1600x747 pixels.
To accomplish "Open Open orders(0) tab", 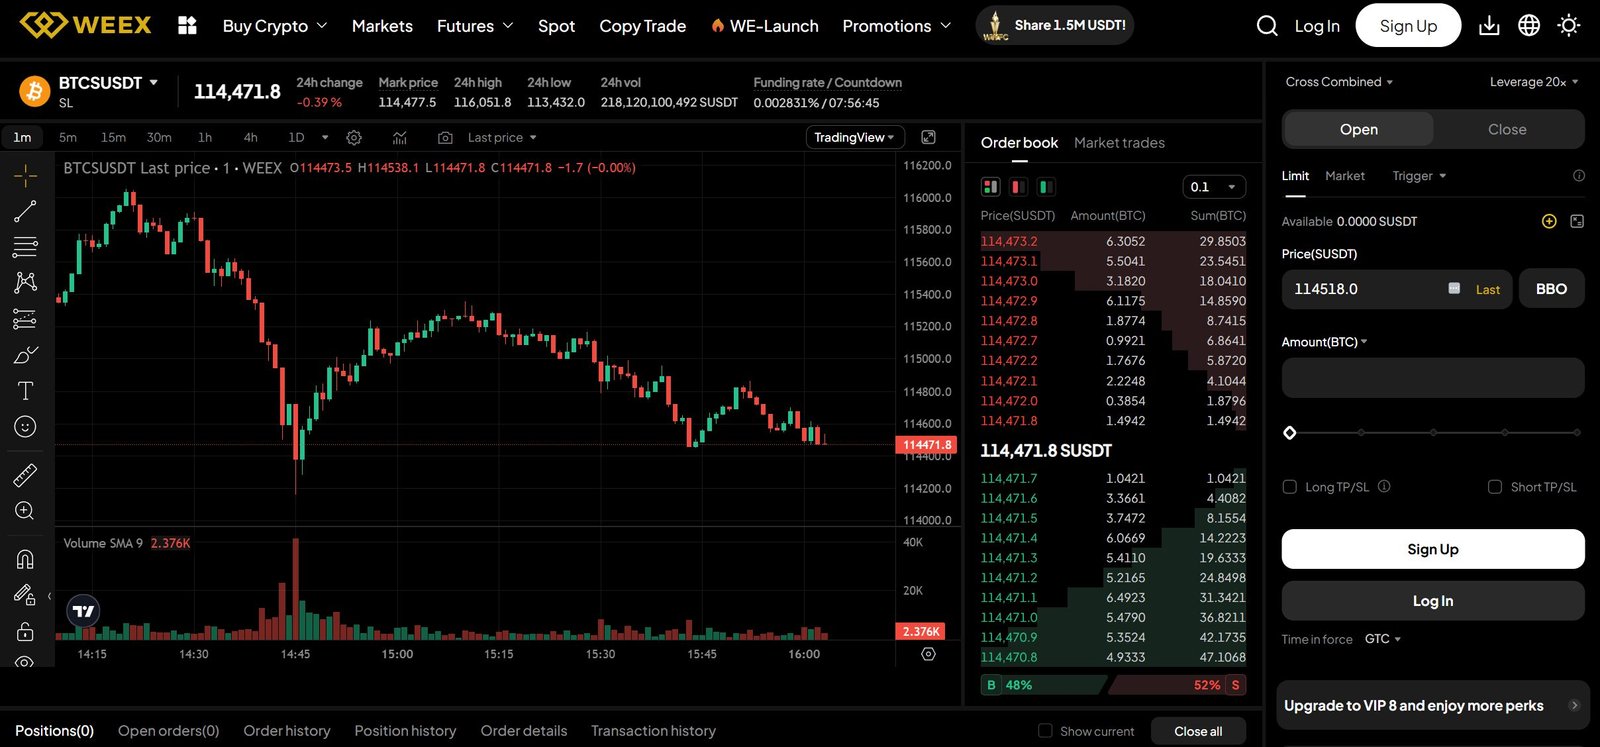I will pyautogui.click(x=168, y=731).
